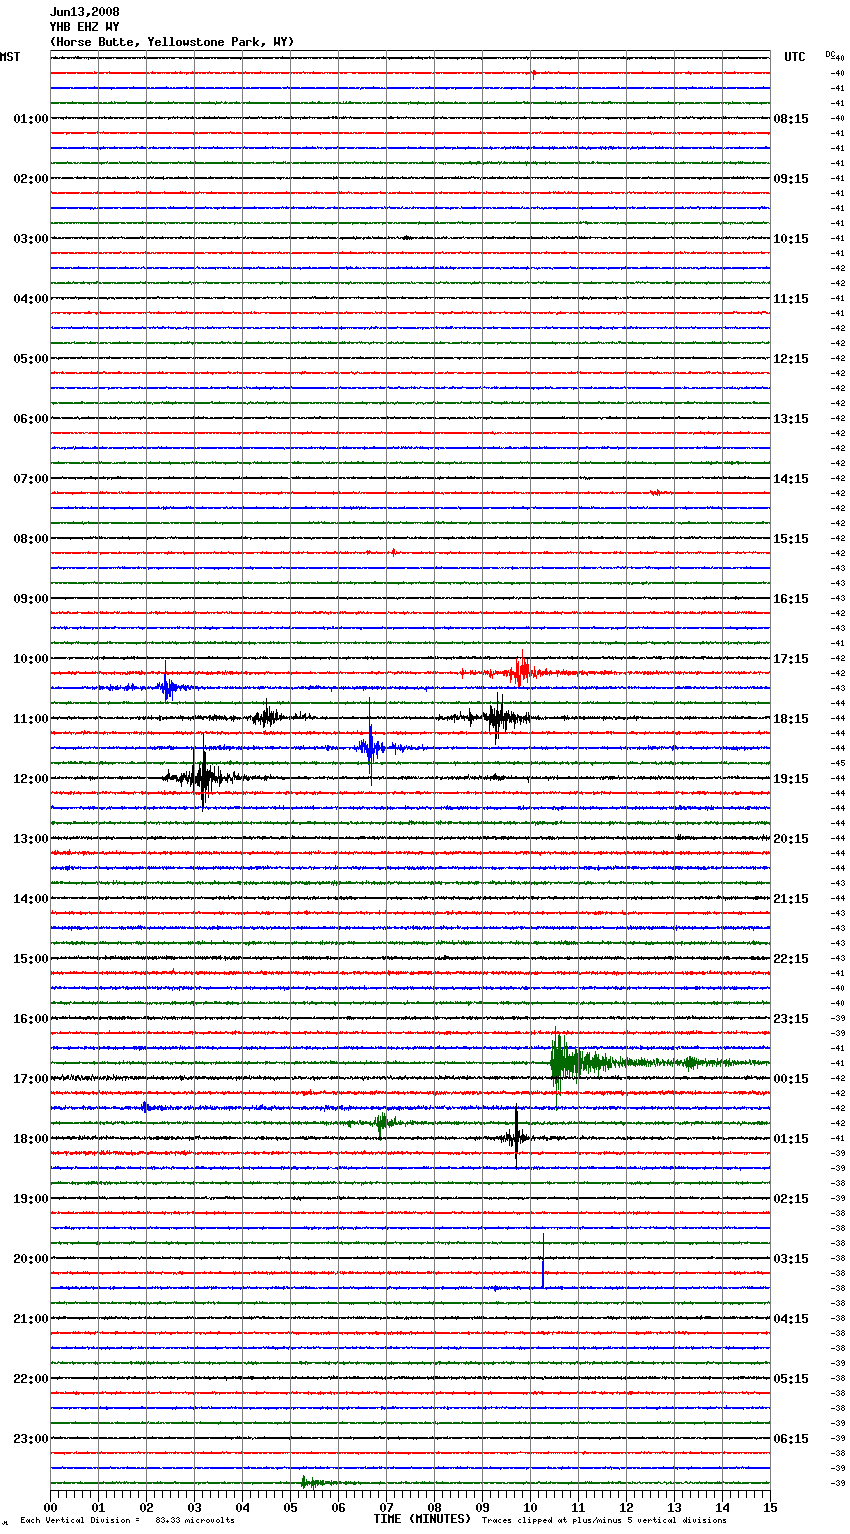Click the "MST" column header
Image resolution: width=850 pixels, height=1534 pixels.
[x=10, y=57]
